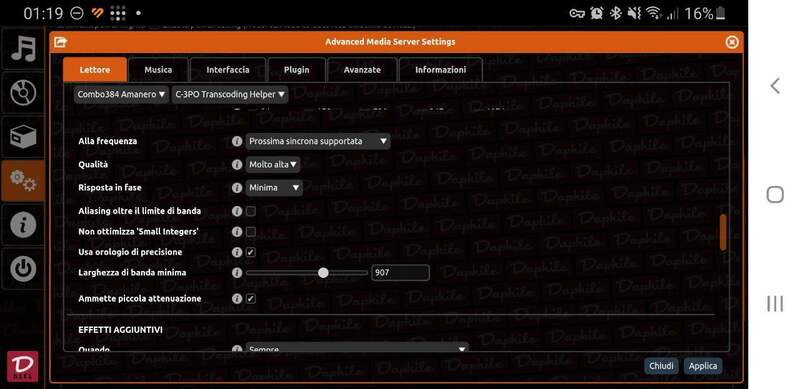Switch to the Plugin tab
The image size is (800, 389).
tap(296, 70)
